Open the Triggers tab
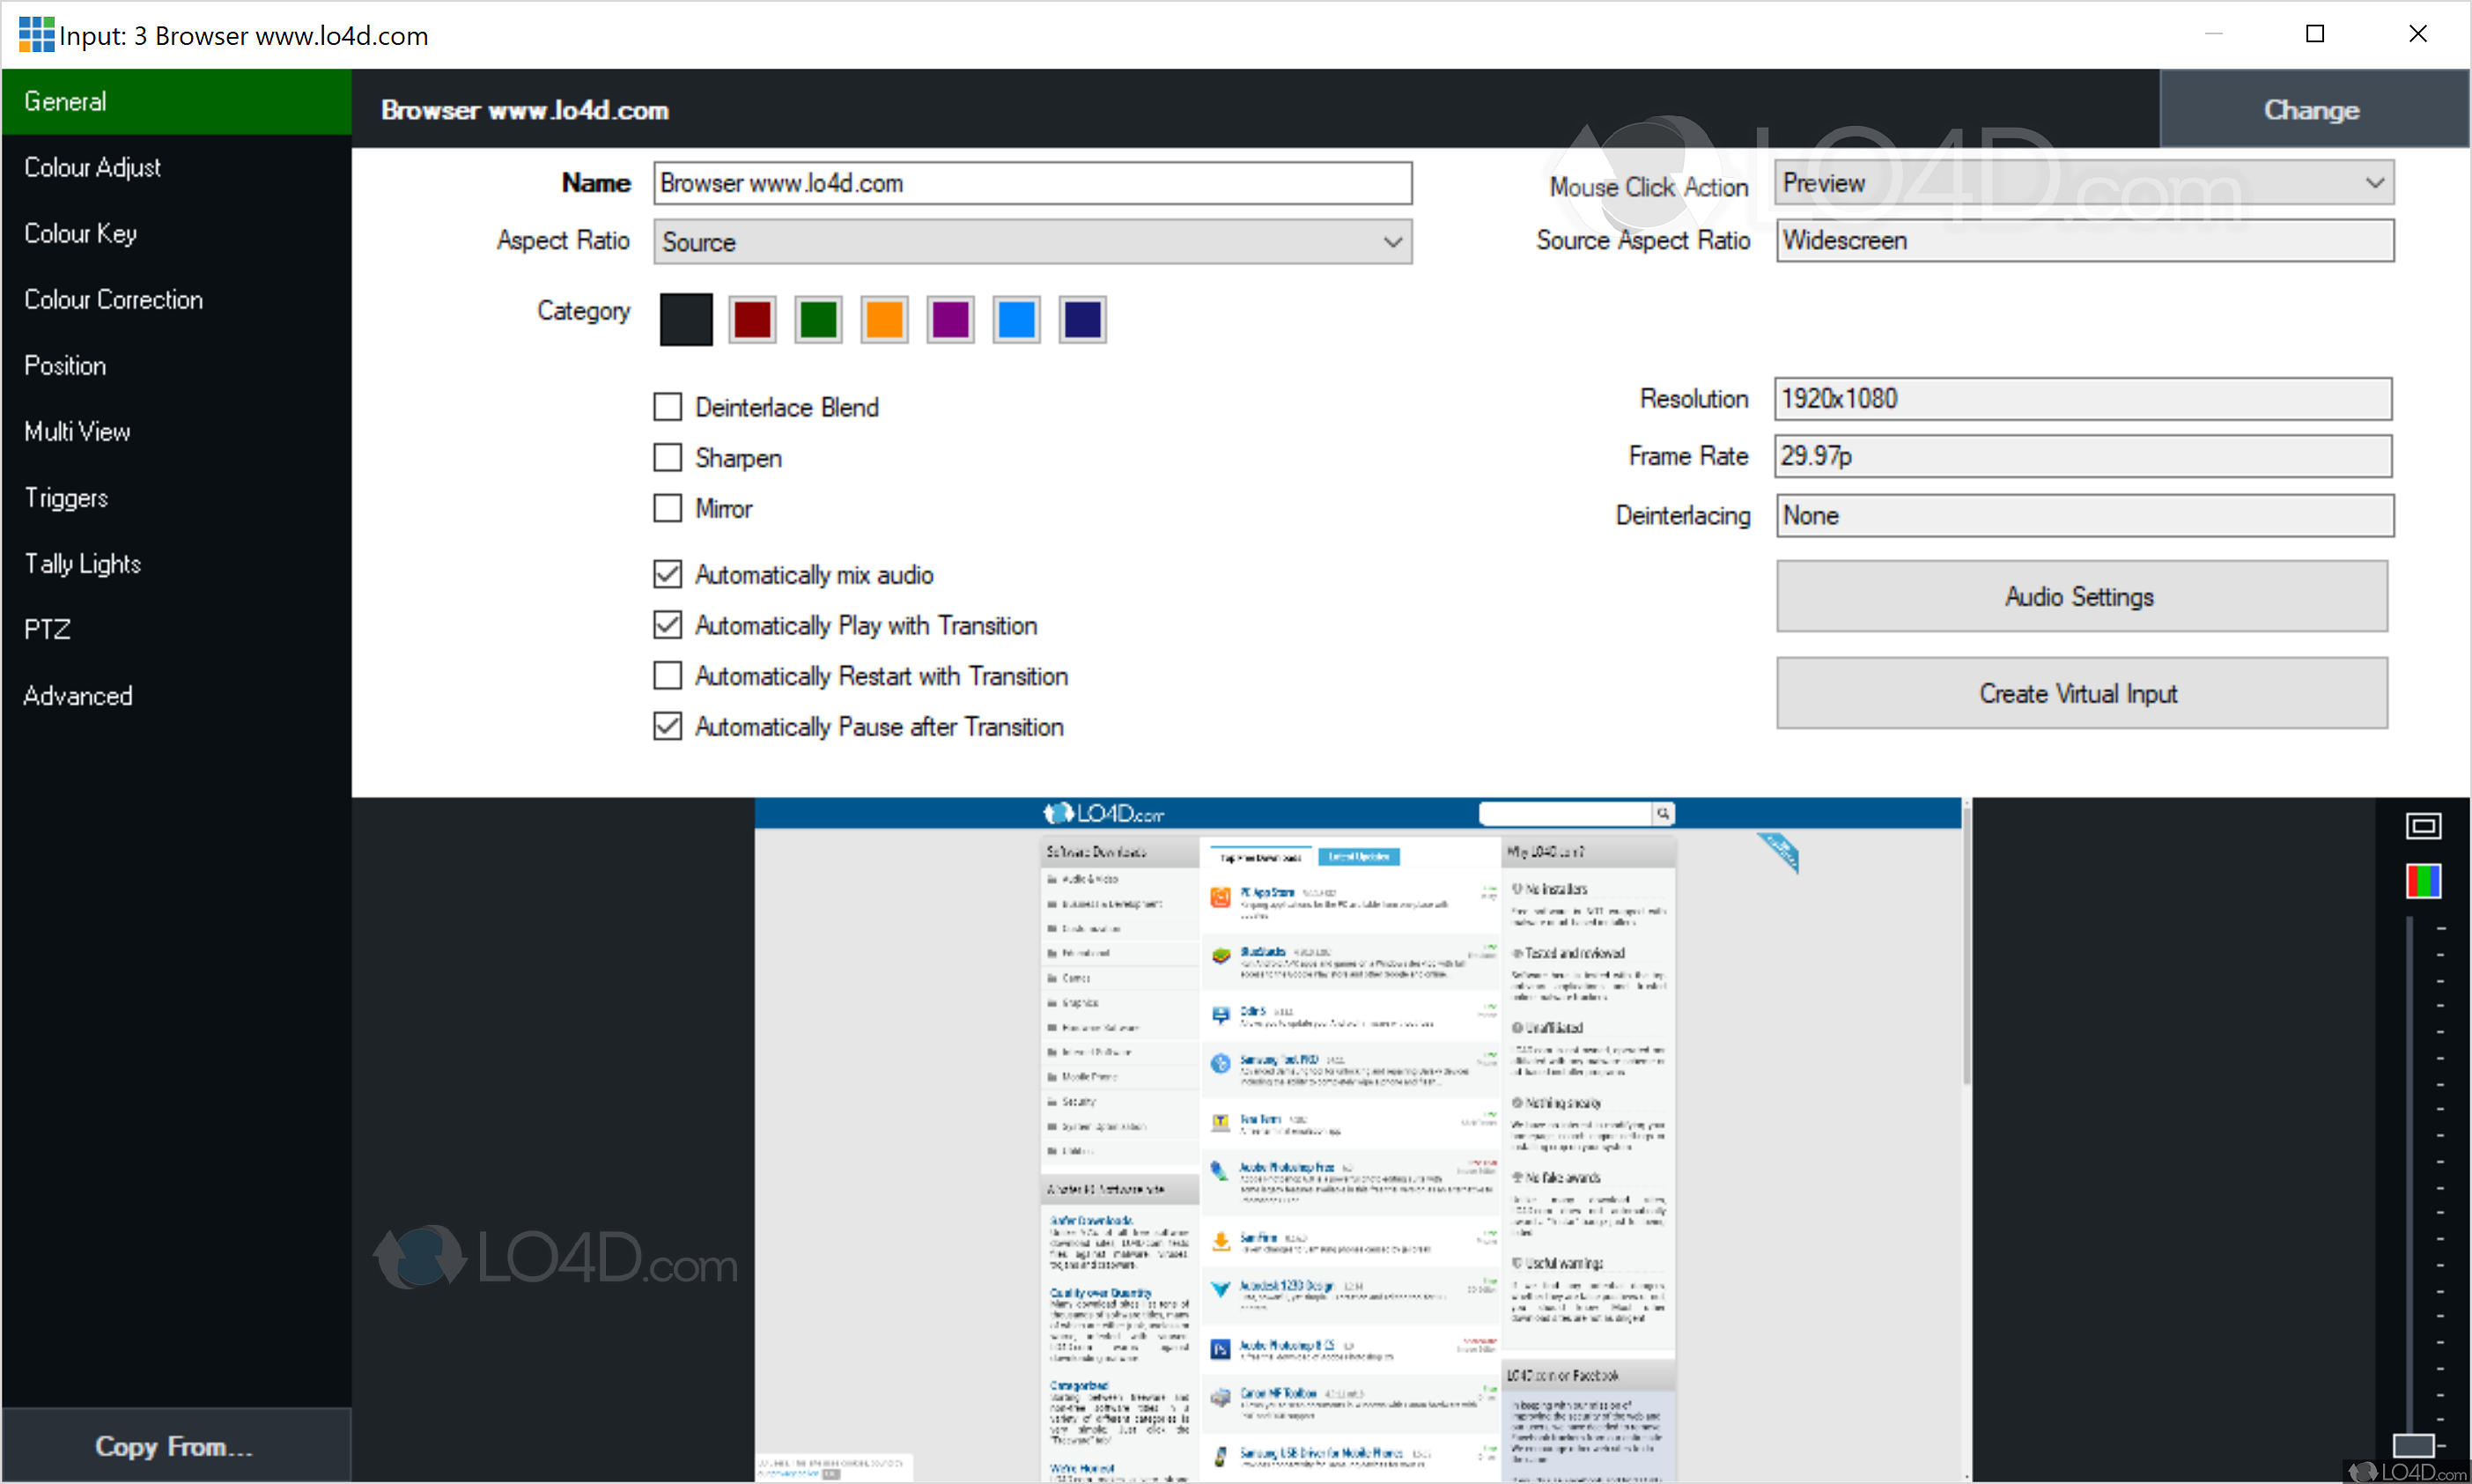The image size is (2472, 1484). (x=177, y=498)
